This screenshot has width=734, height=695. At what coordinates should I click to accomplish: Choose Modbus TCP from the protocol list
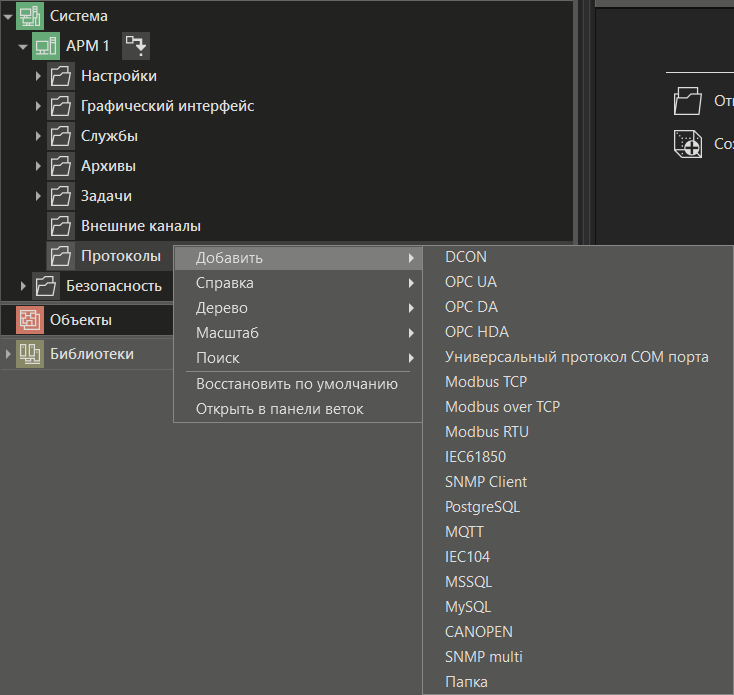point(486,382)
